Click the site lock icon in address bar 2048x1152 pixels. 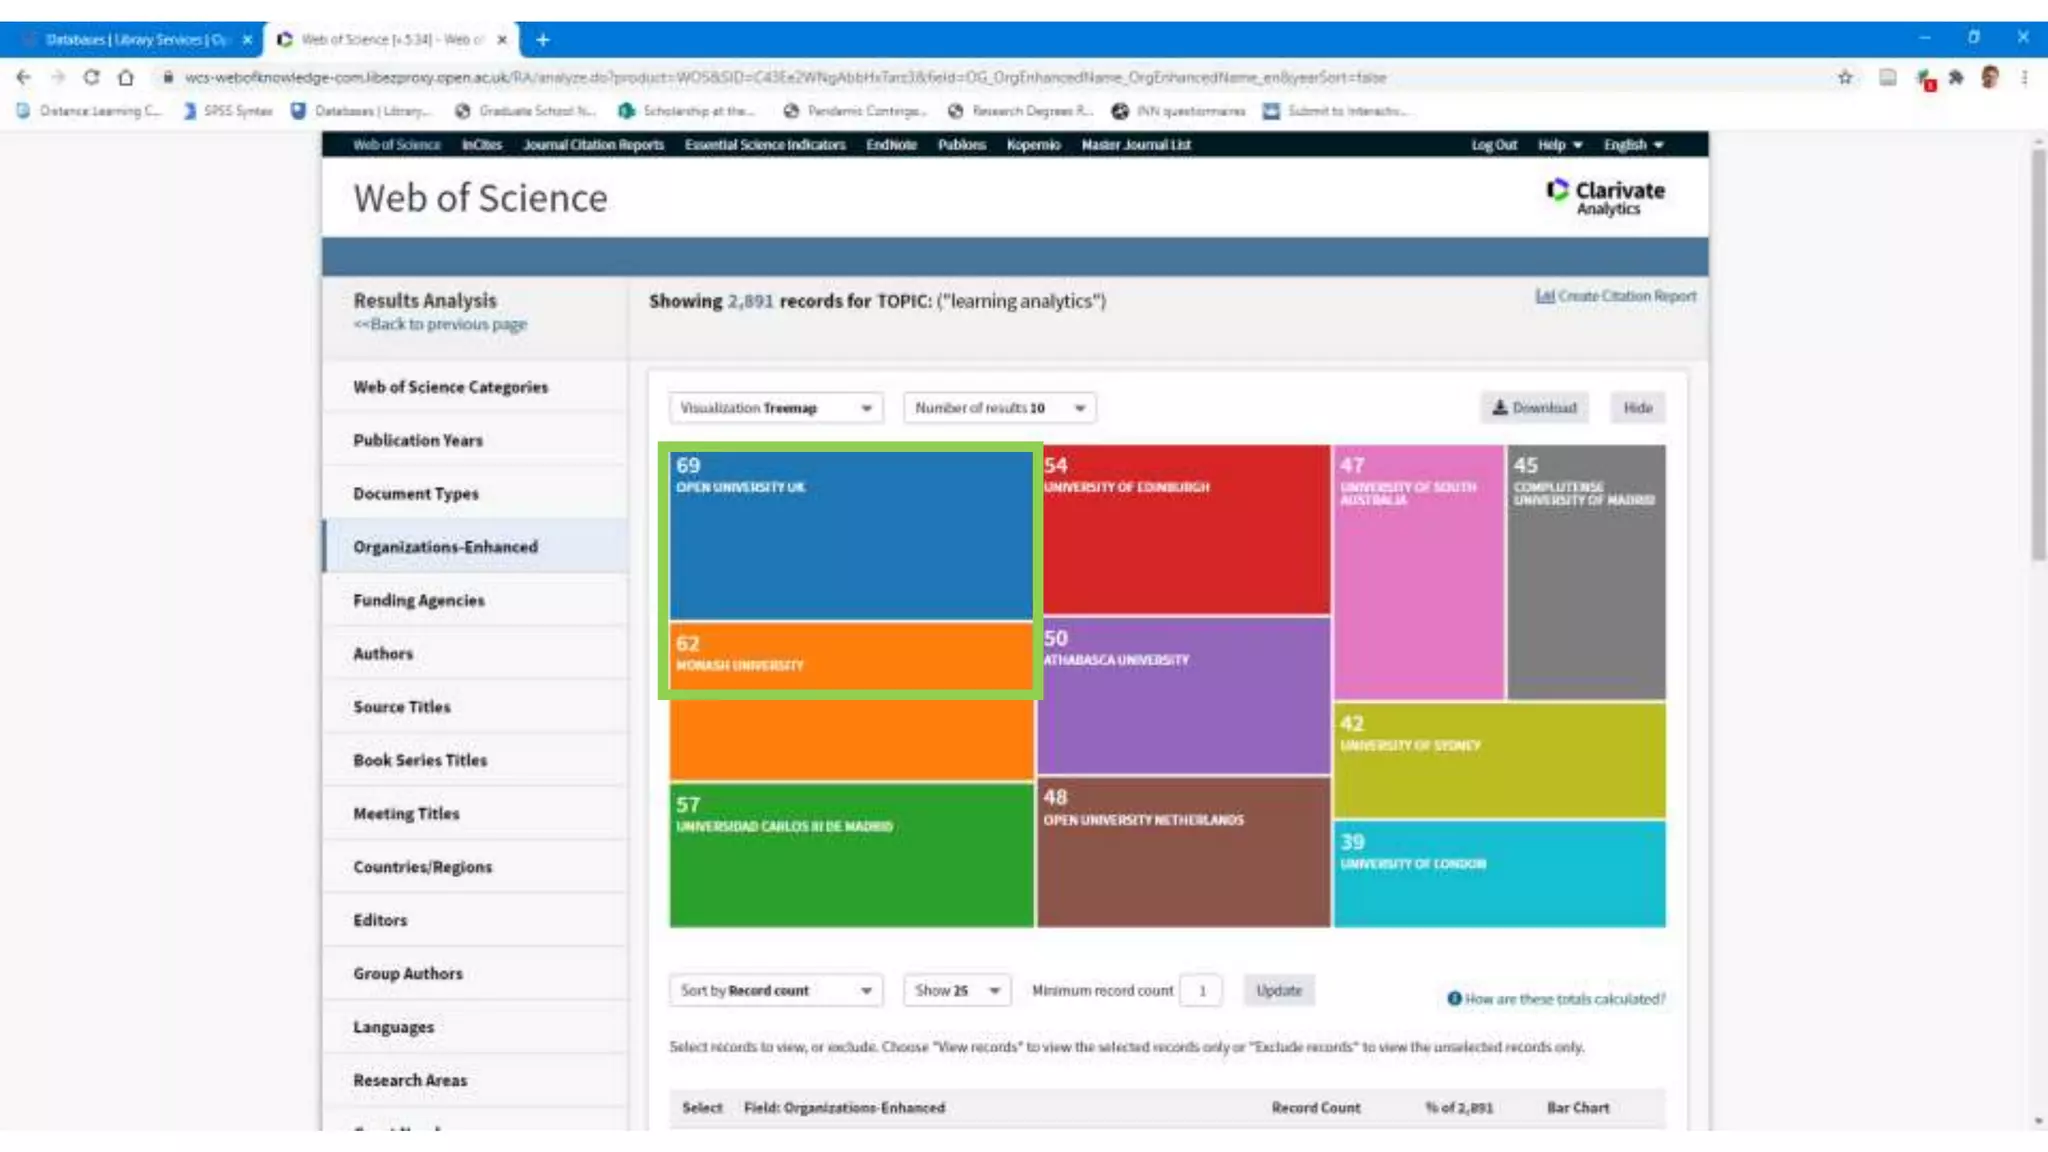coord(168,77)
